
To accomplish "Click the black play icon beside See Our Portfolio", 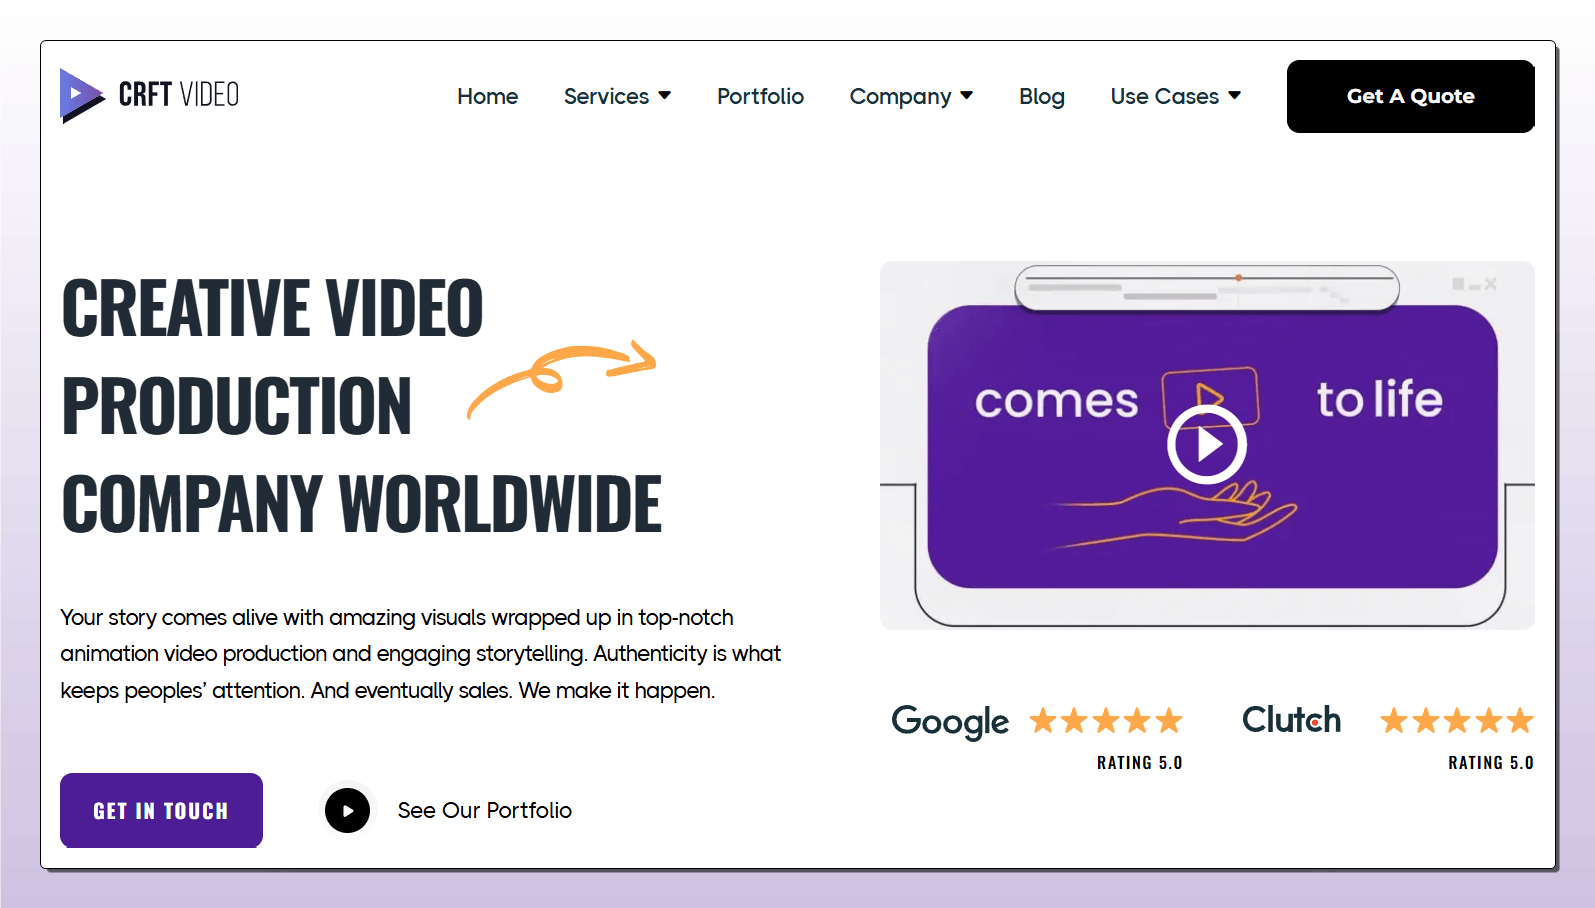I will [x=347, y=811].
